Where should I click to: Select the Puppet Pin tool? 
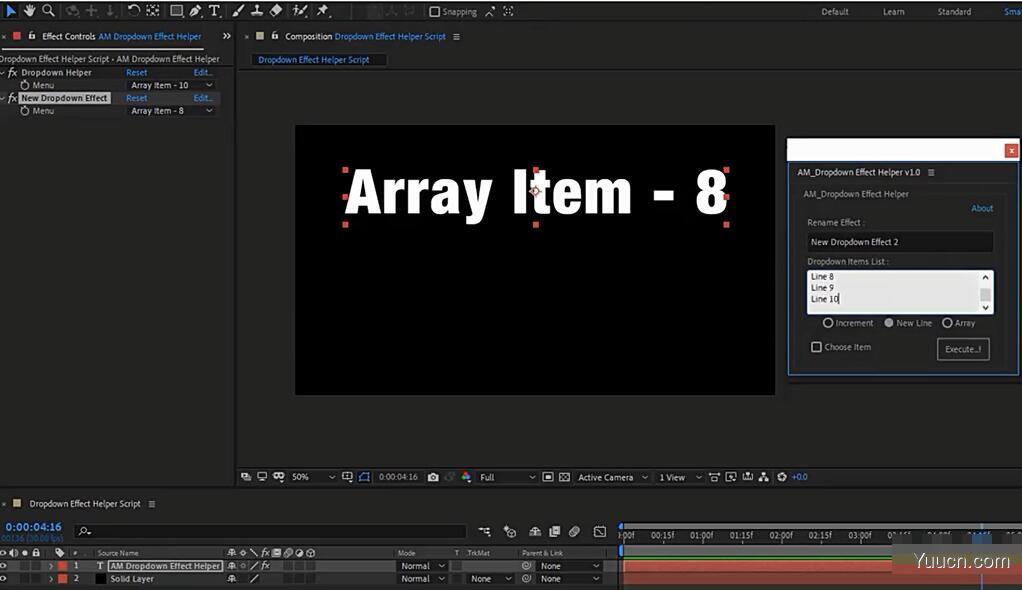pyautogui.click(x=323, y=10)
